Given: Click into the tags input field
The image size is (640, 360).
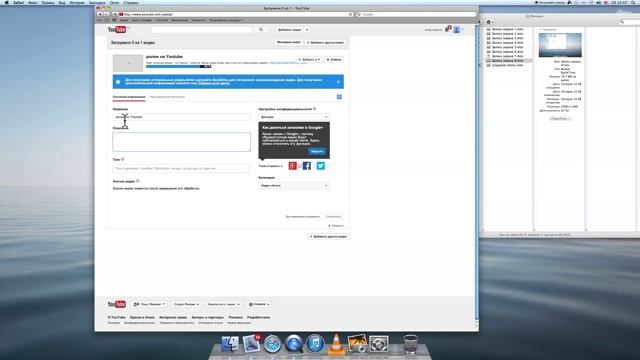Looking at the screenshot, I should tap(181, 168).
